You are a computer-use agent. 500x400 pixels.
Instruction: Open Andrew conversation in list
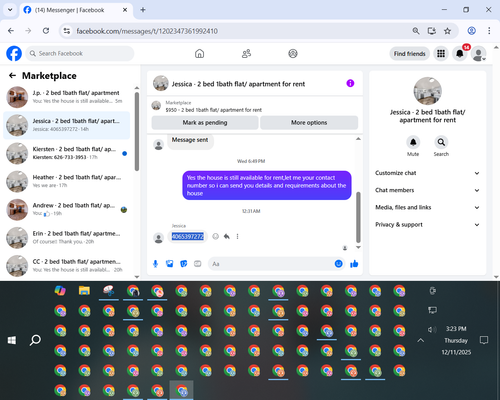tap(67, 210)
